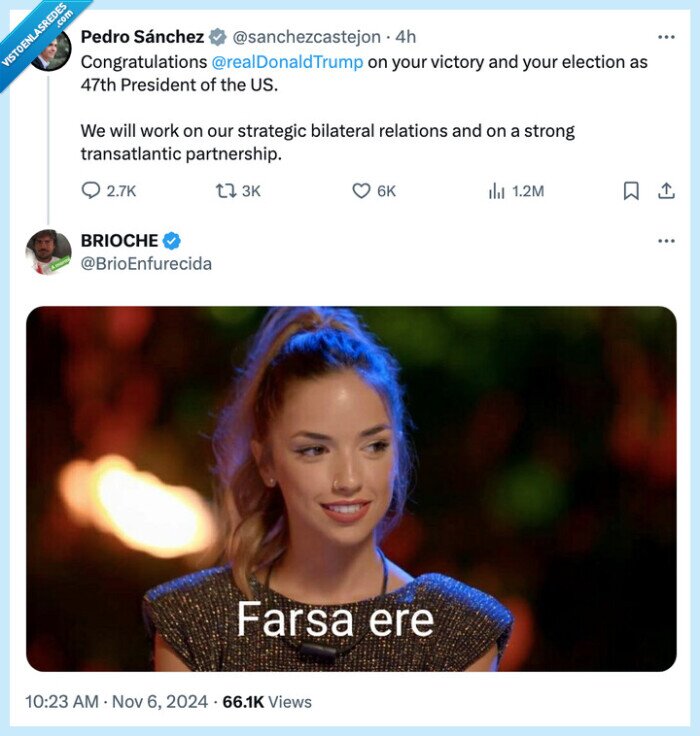Click the reply icon with 2.7K
Screen dimensions: 700x736
[x=91, y=191]
